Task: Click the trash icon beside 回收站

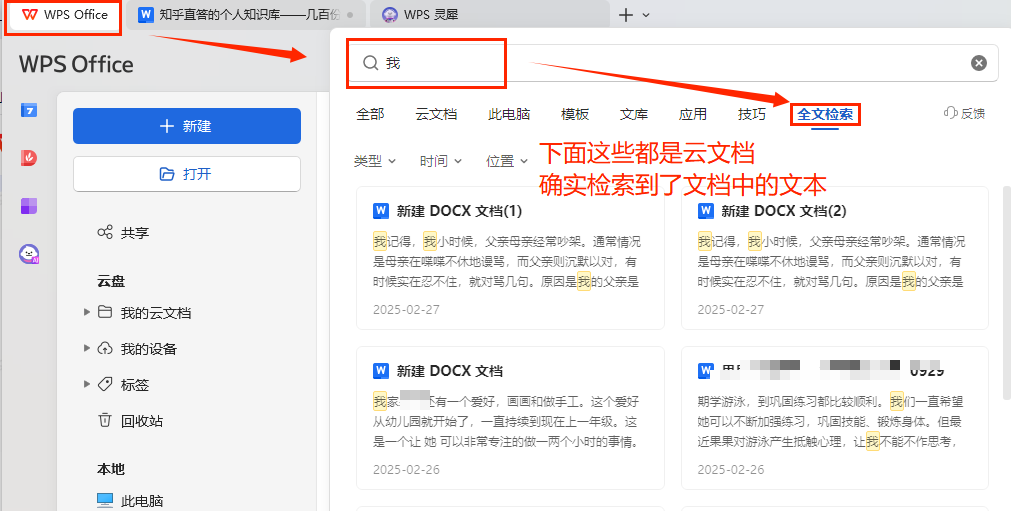Action: (104, 421)
